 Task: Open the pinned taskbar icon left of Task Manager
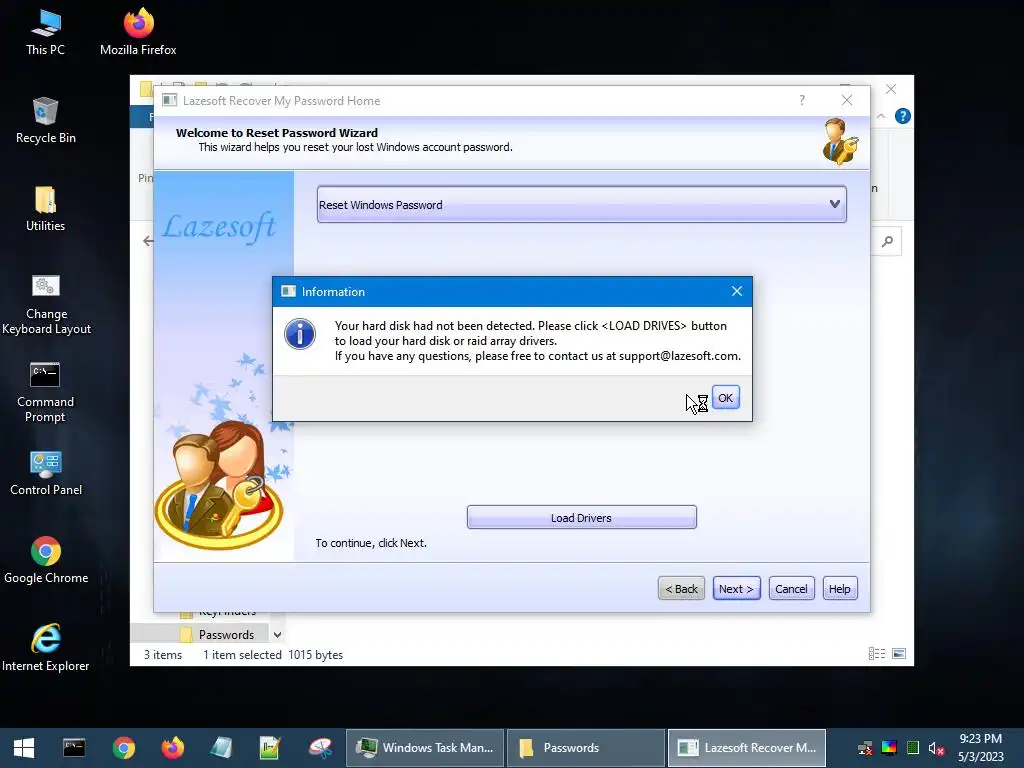tap(320, 748)
